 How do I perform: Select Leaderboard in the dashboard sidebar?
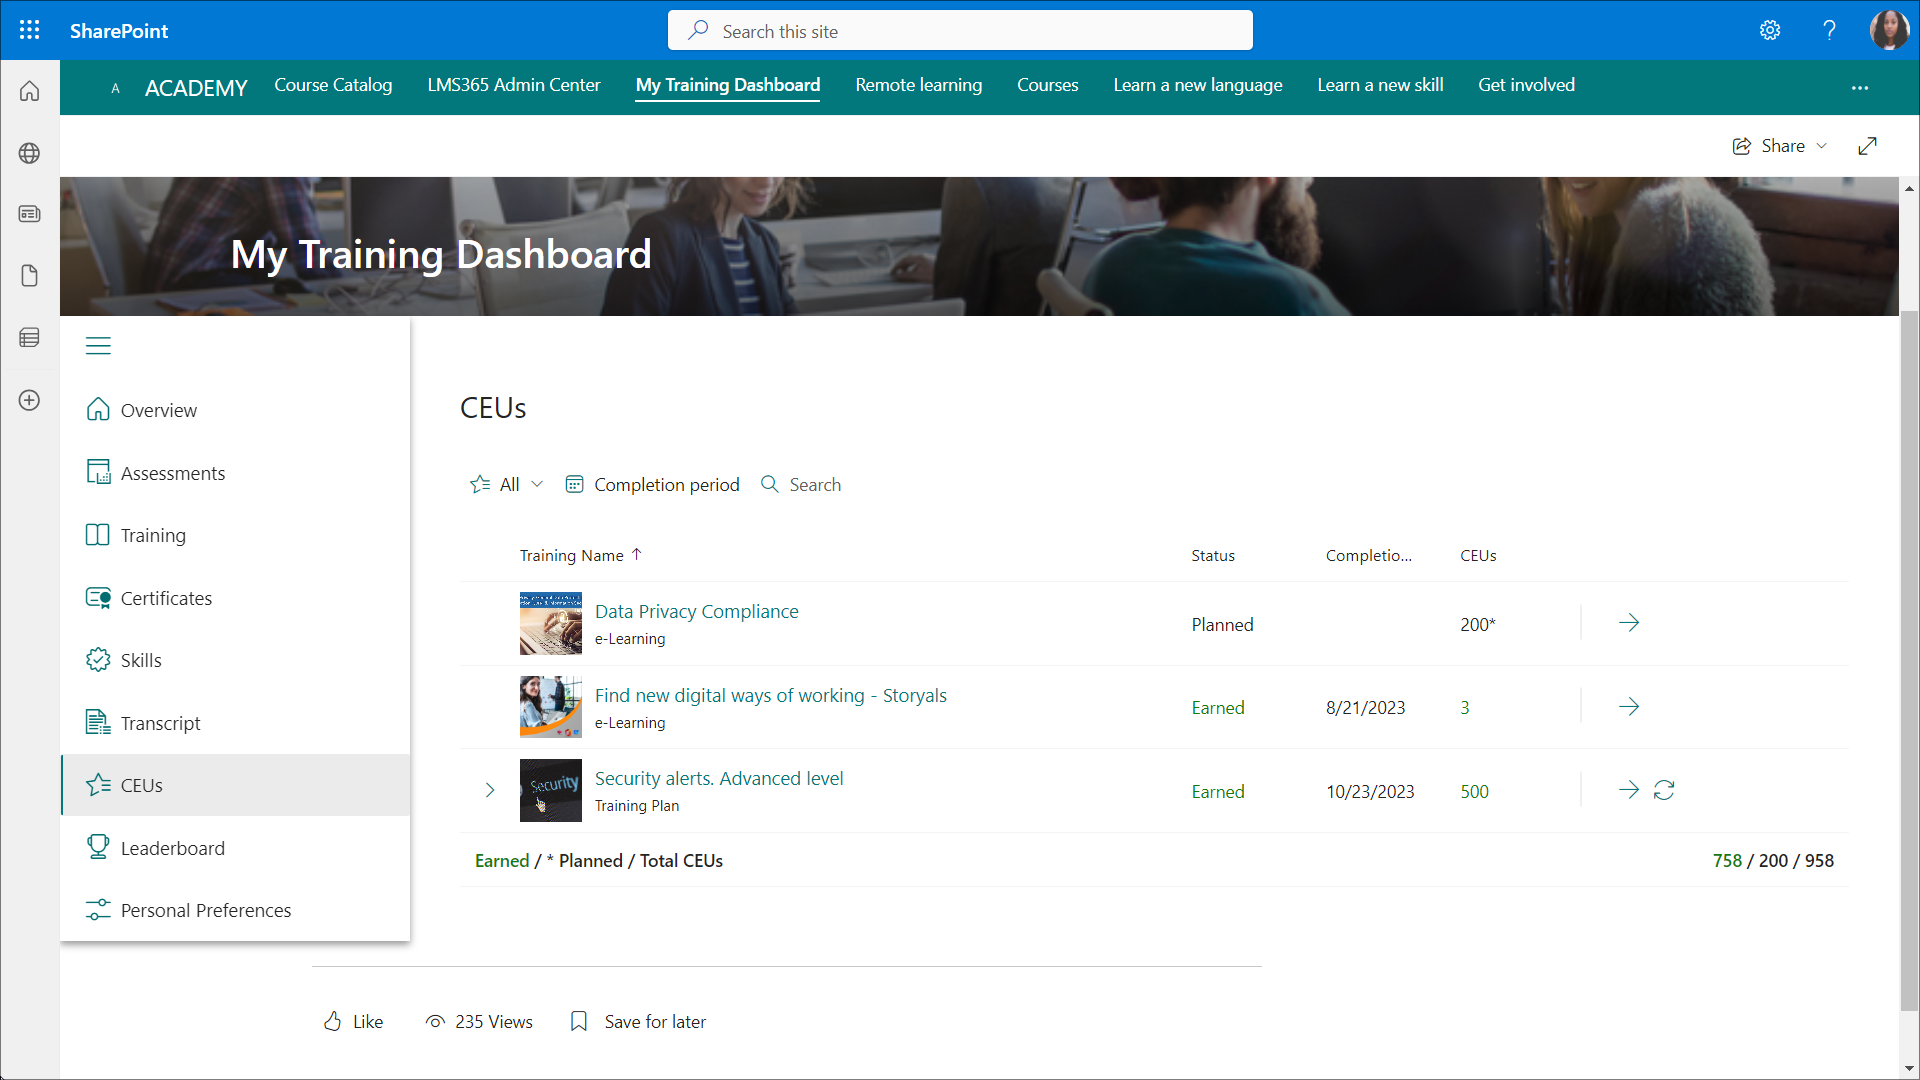(172, 848)
